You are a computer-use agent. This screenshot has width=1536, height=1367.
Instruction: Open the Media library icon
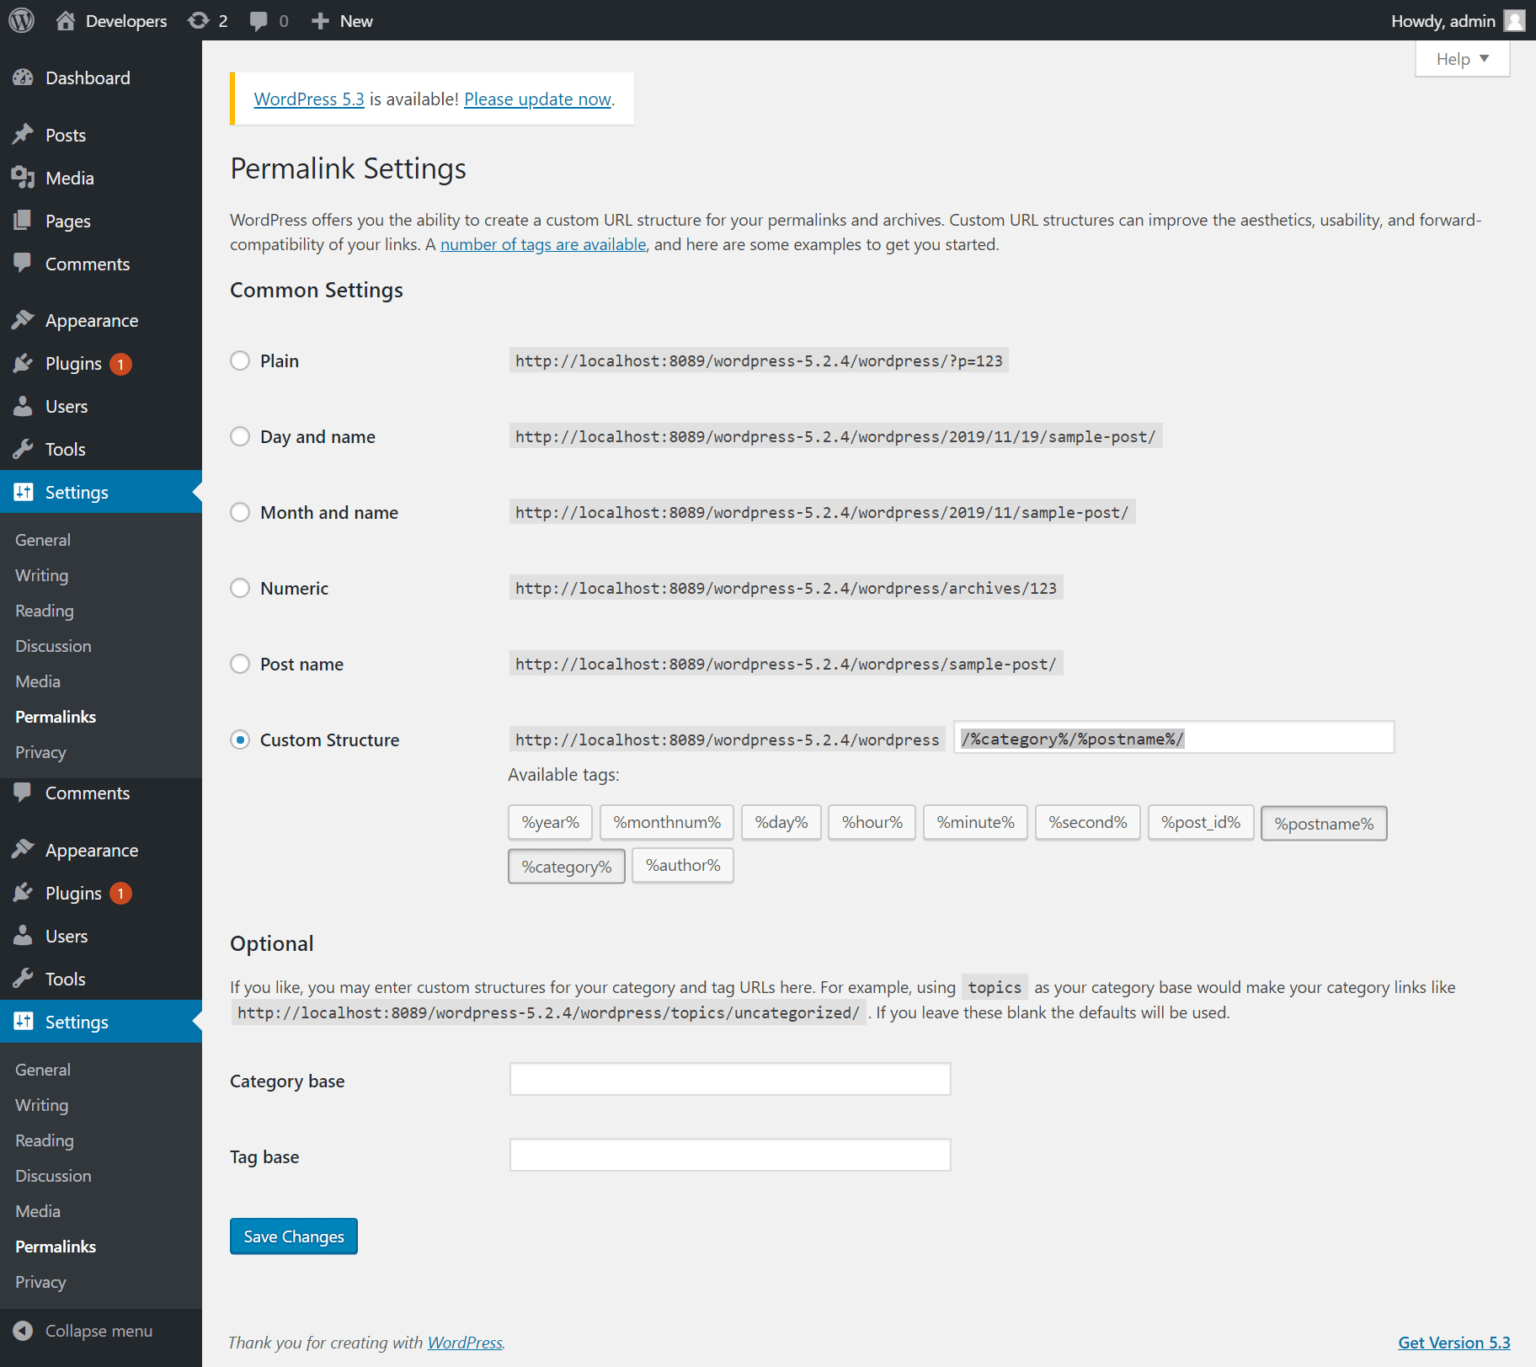(23, 177)
